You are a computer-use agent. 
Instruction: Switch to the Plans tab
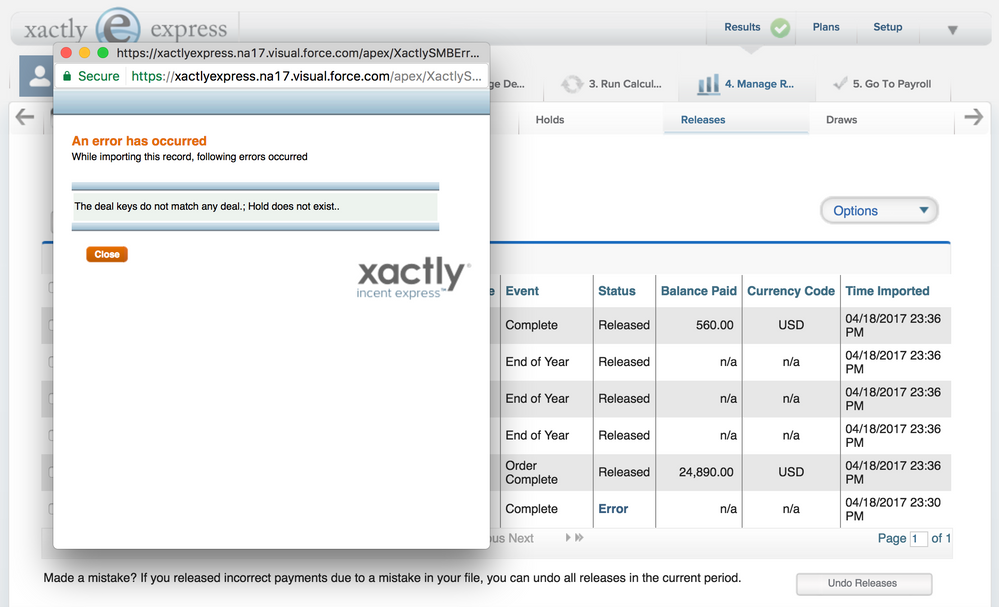pos(826,27)
